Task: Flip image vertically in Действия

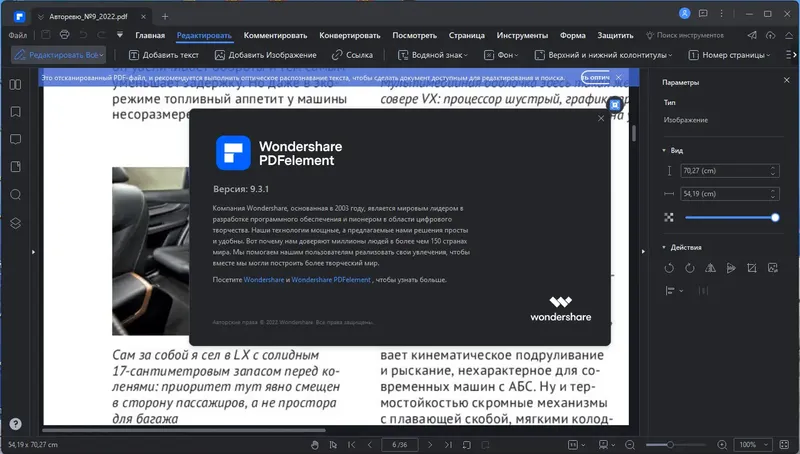Action: tap(731, 268)
